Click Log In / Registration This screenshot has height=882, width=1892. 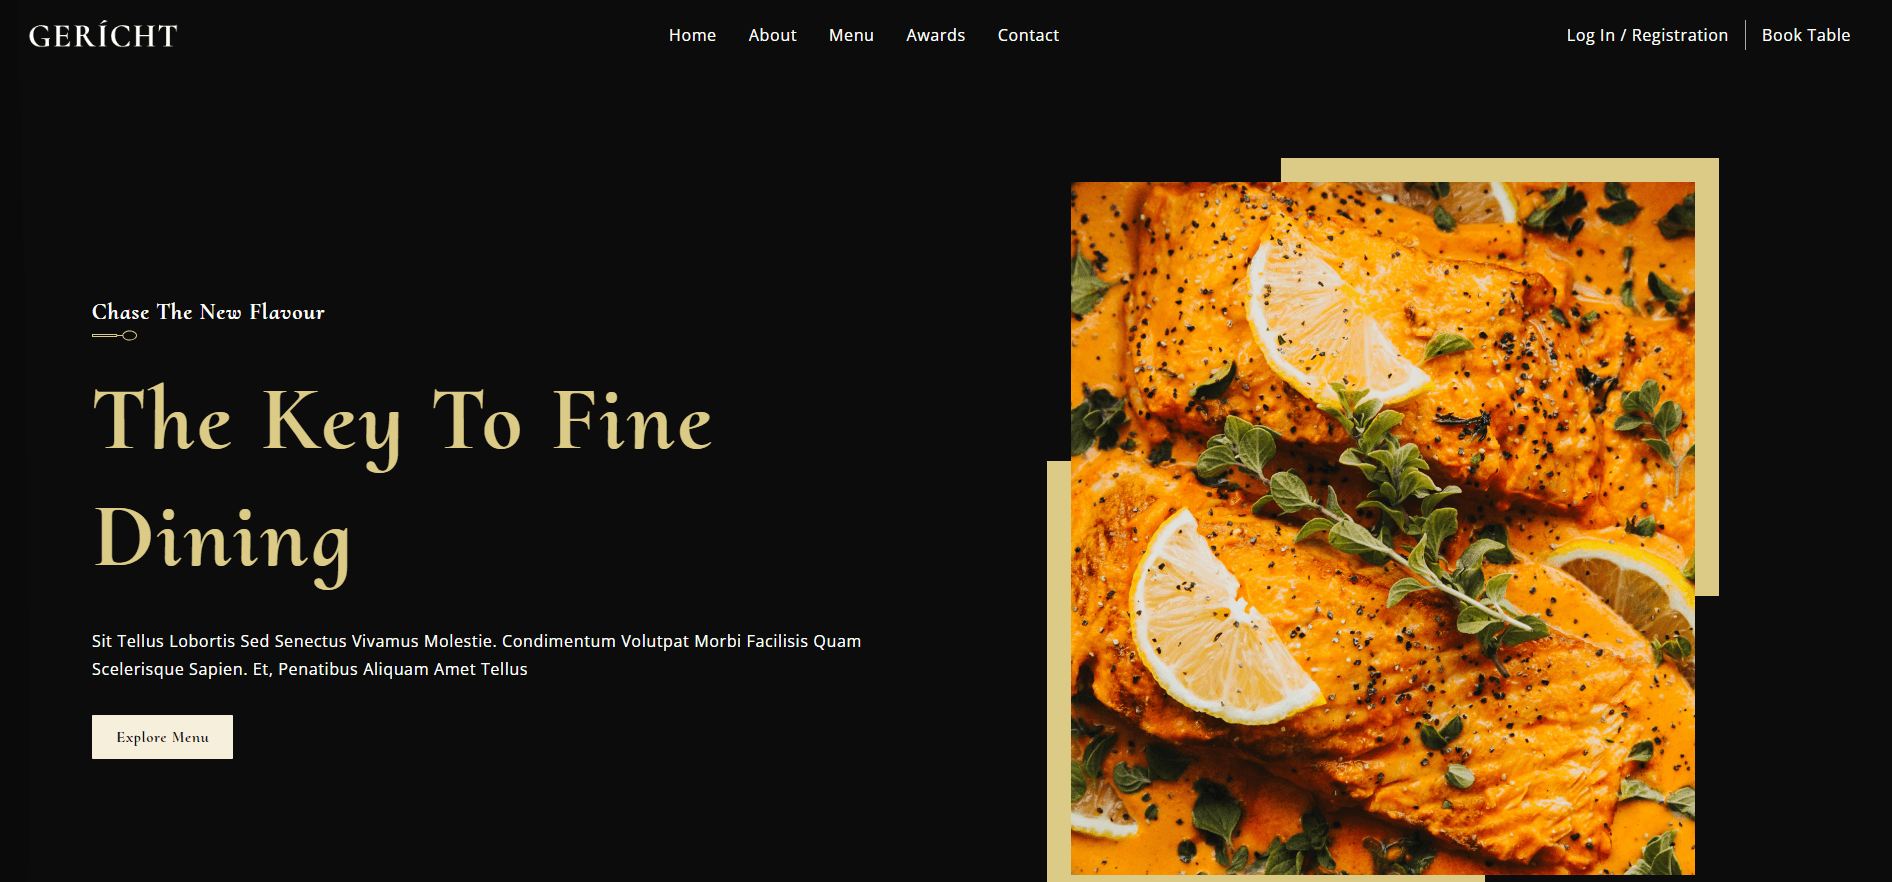[x=1647, y=35]
